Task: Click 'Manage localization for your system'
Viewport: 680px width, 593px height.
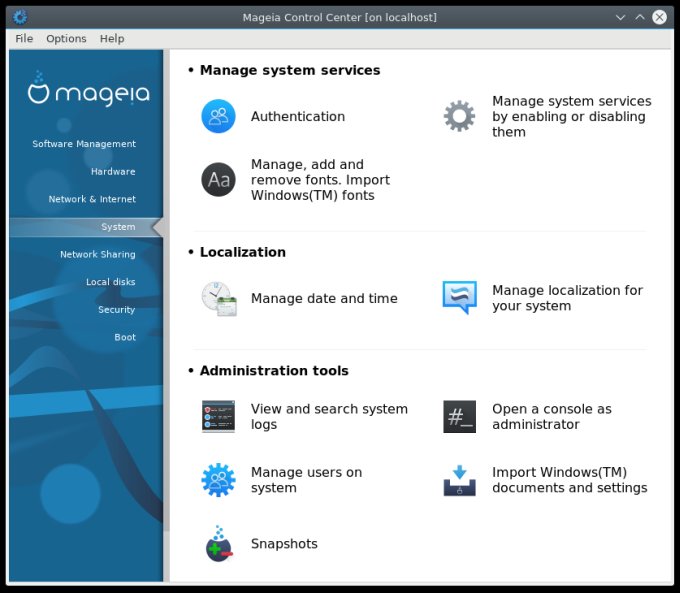Action: tap(567, 298)
